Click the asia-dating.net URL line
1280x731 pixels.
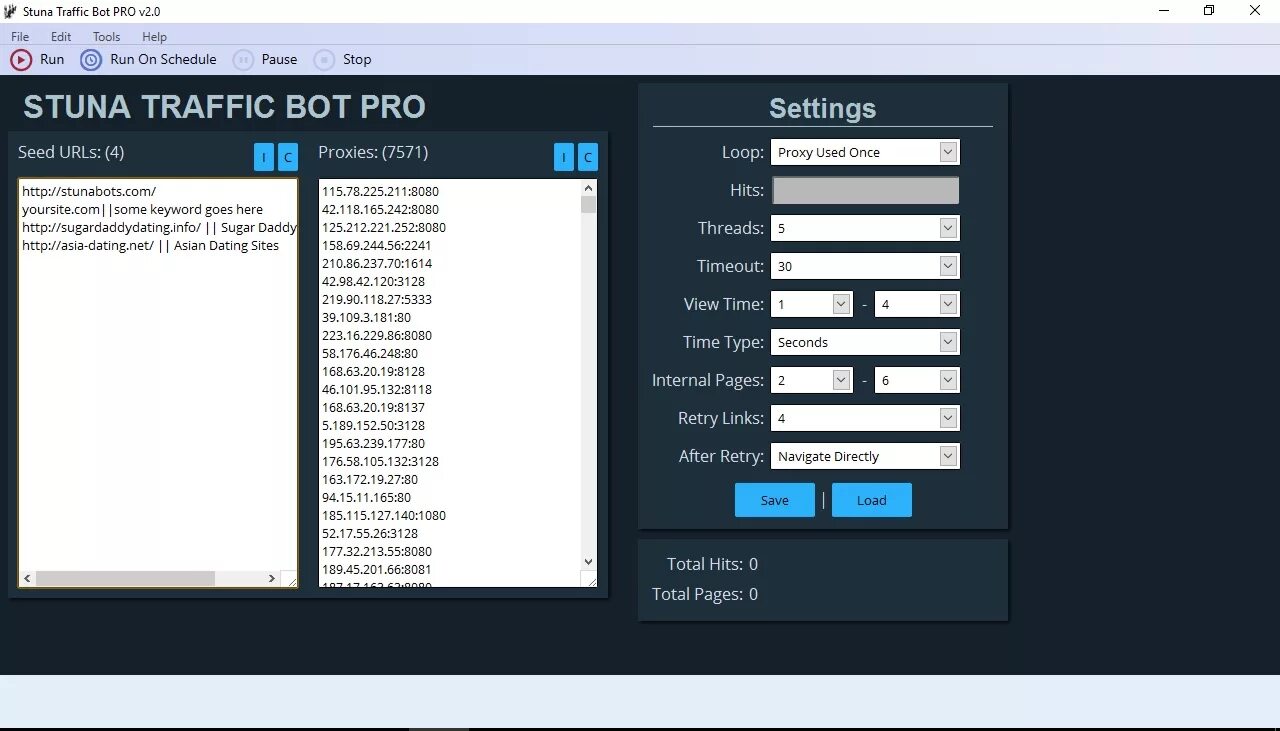click(150, 245)
